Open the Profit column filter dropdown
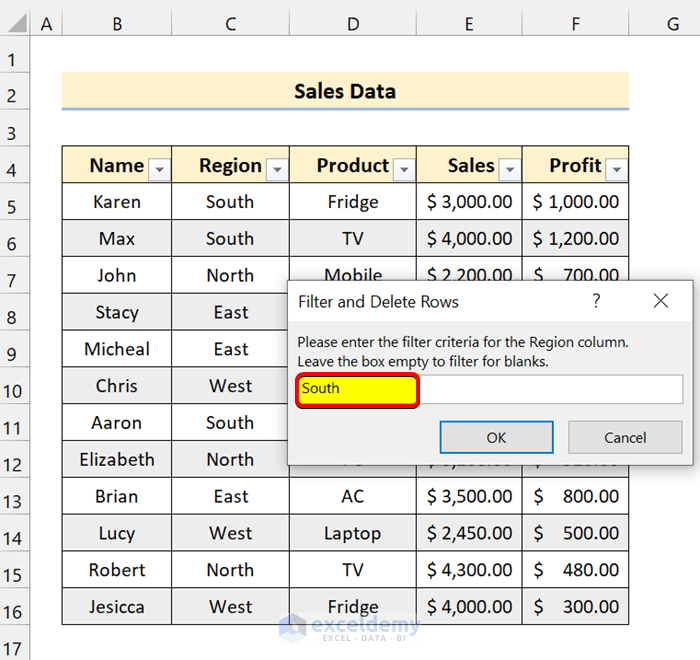This screenshot has width=700, height=660. [617, 169]
